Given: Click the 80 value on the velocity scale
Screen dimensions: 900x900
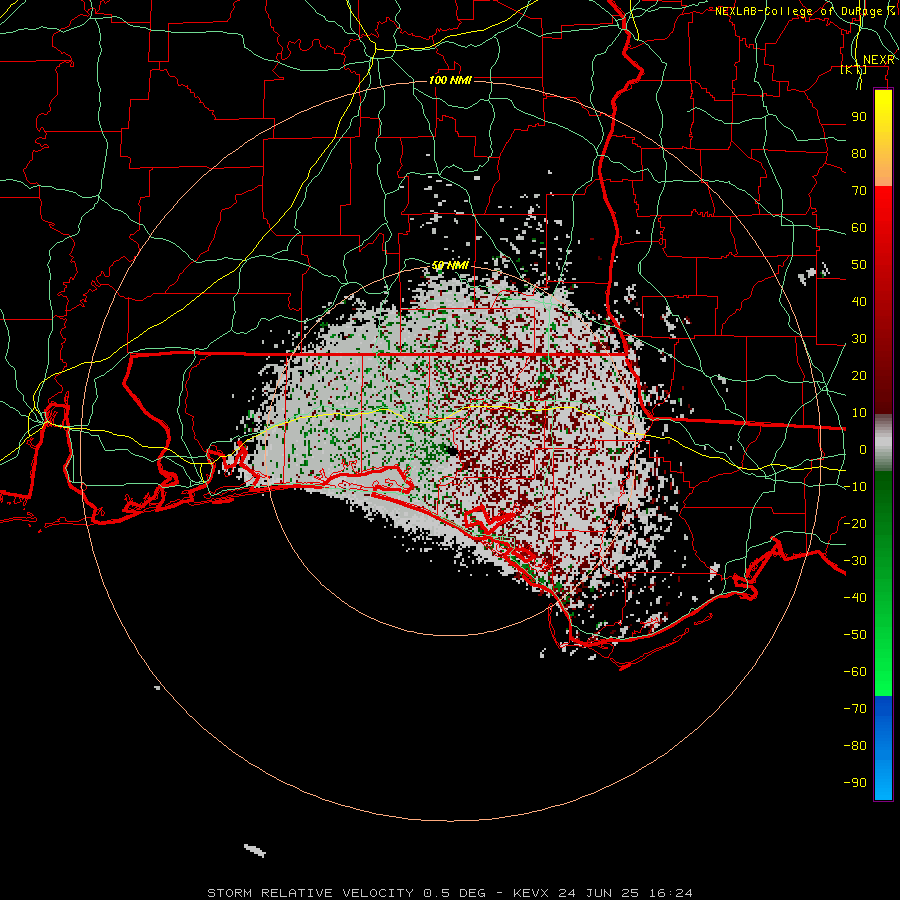Looking at the screenshot, I should pos(859,153).
